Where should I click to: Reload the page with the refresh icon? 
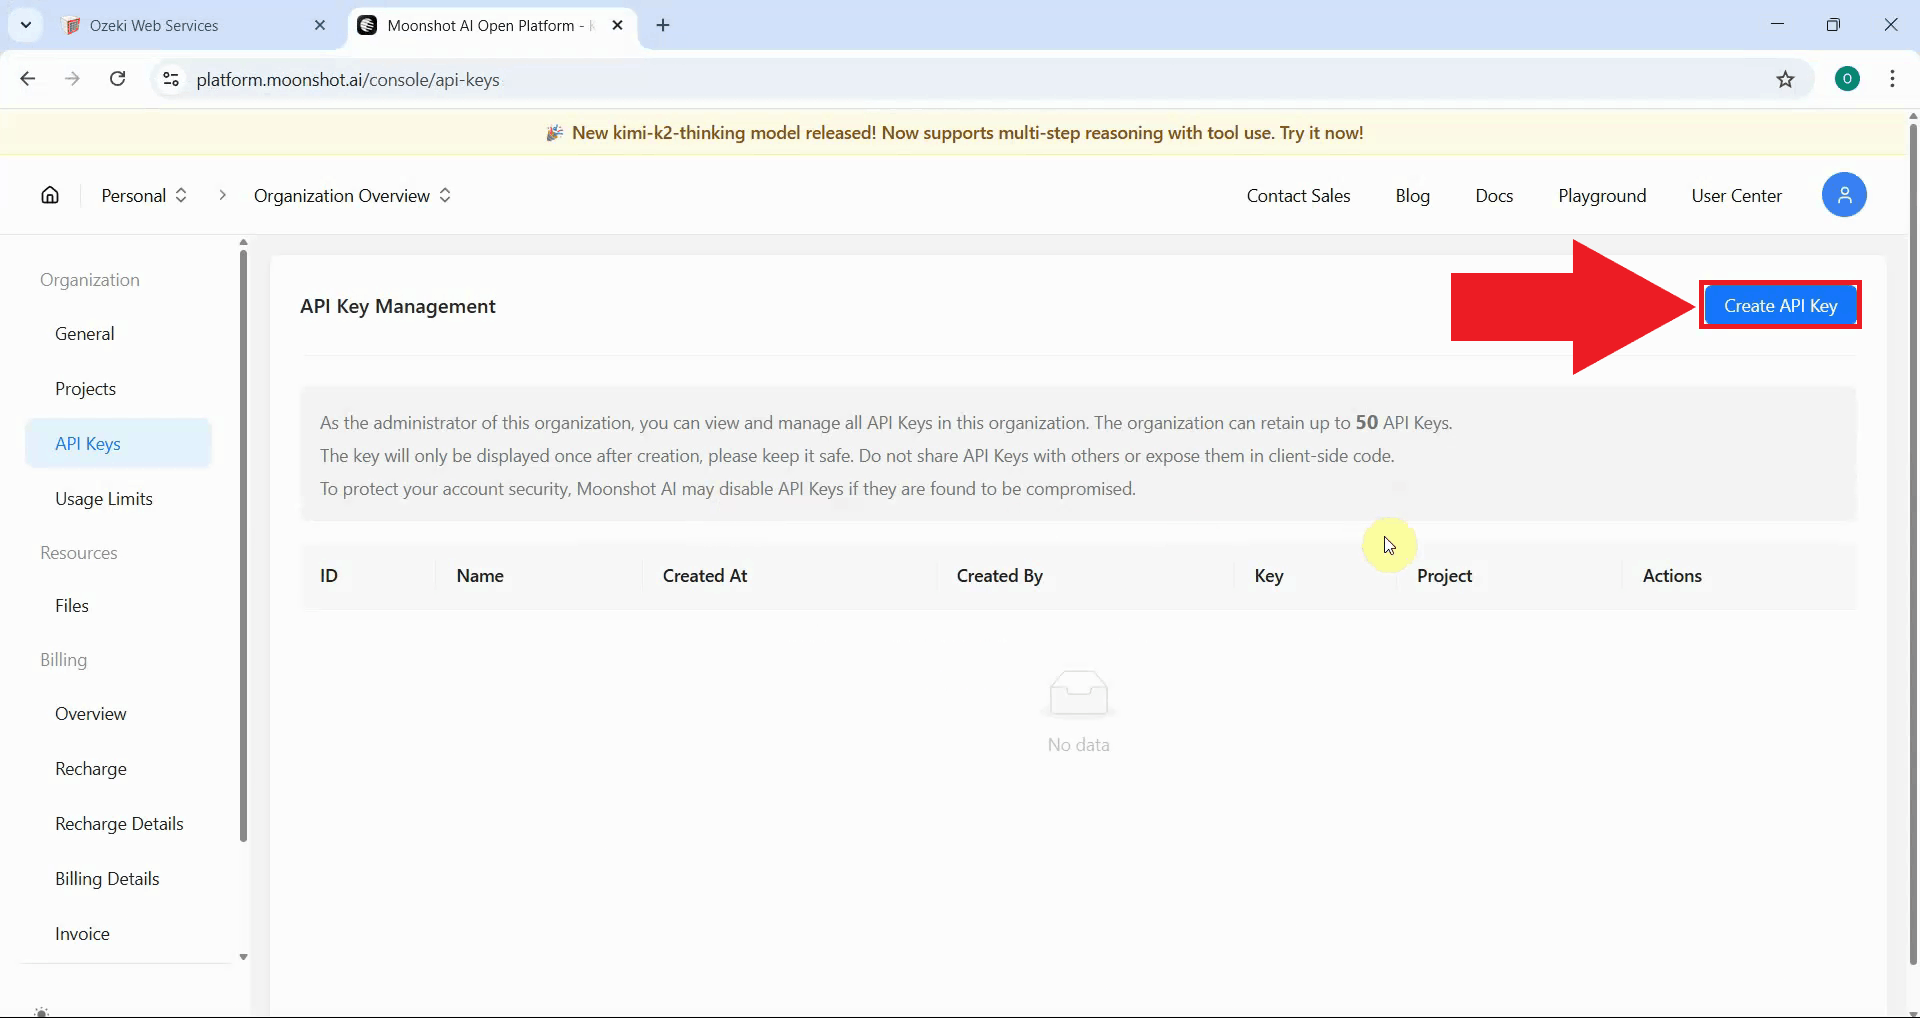point(117,79)
